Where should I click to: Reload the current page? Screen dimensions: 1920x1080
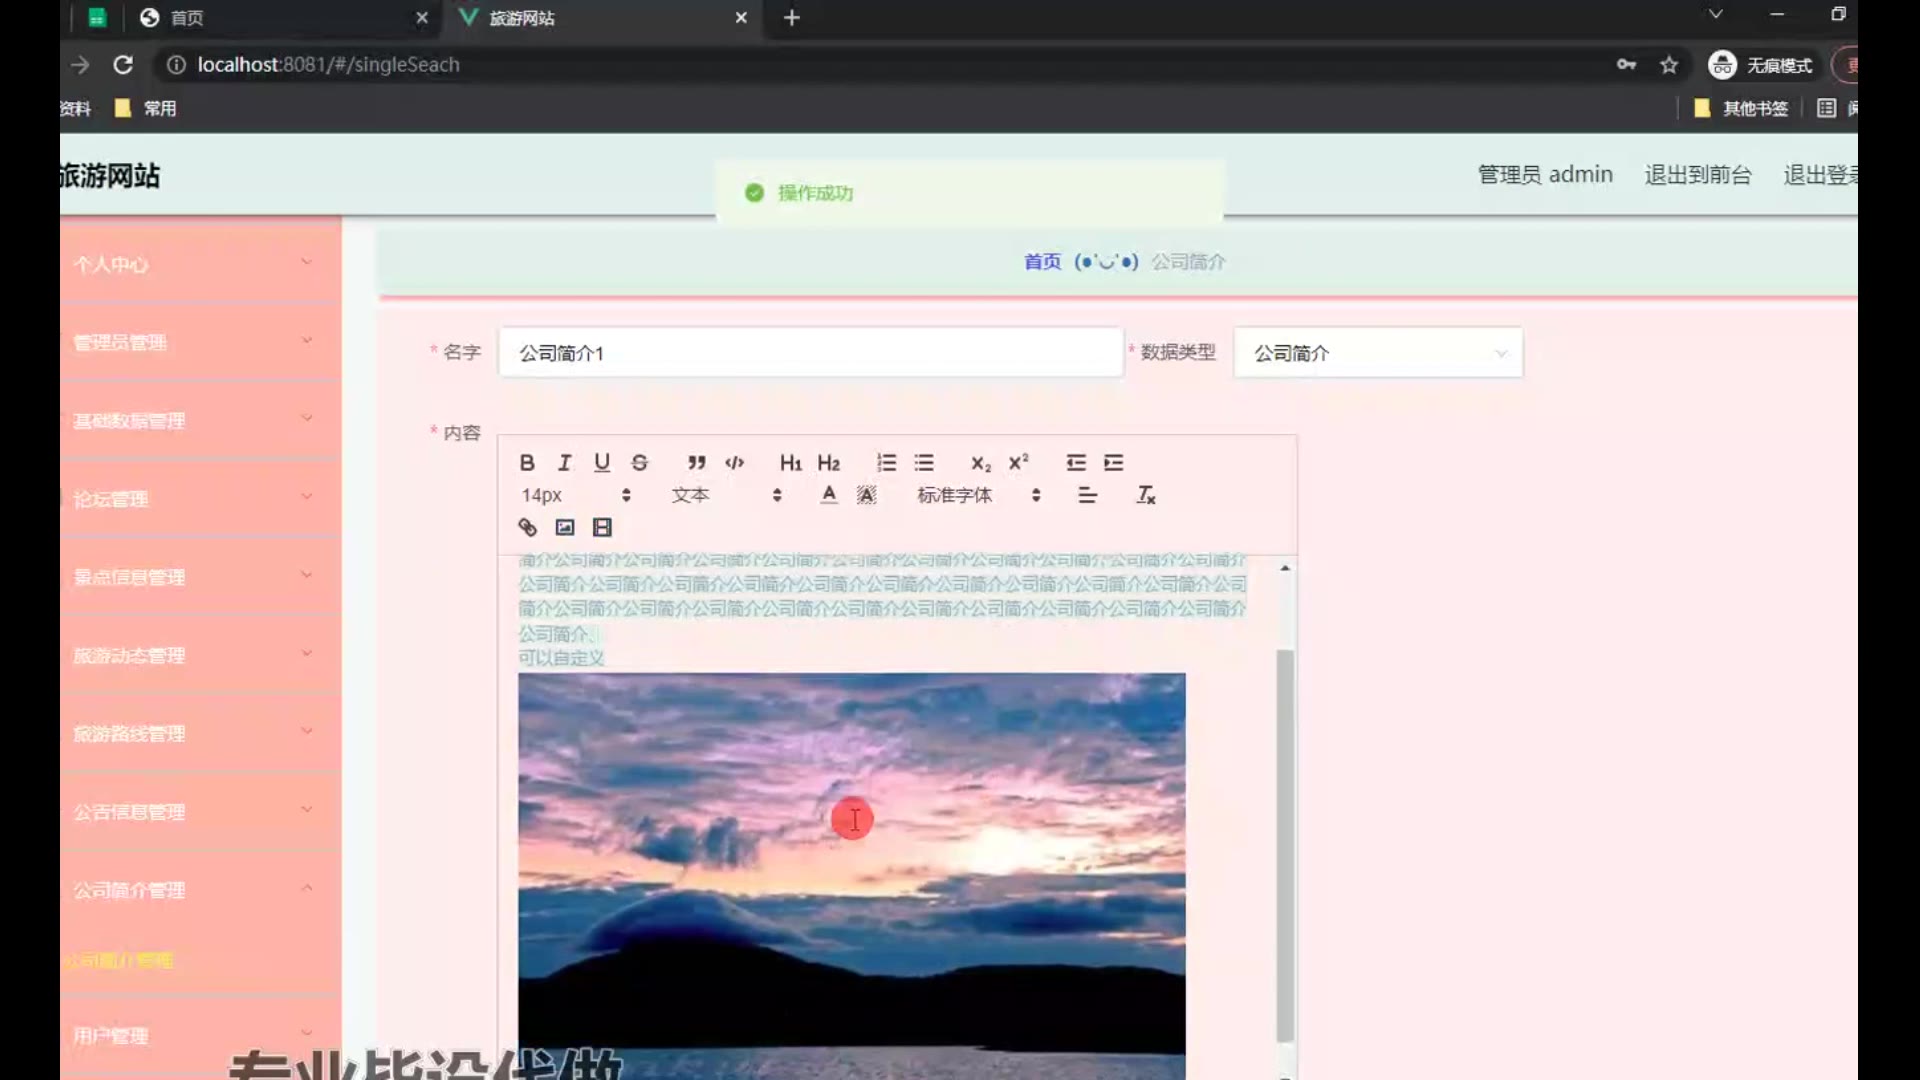coord(123,64)
